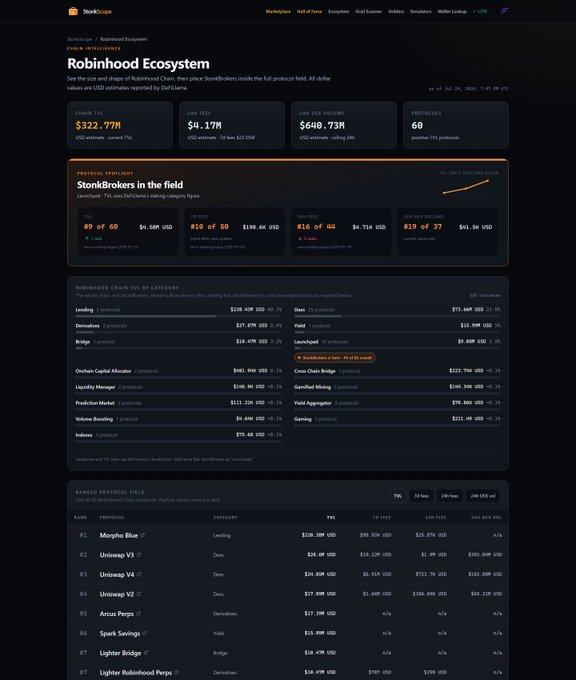Open Morpho Blue external link icon
The width and height of the screenshot is (576, 680).
coord(143,535)
